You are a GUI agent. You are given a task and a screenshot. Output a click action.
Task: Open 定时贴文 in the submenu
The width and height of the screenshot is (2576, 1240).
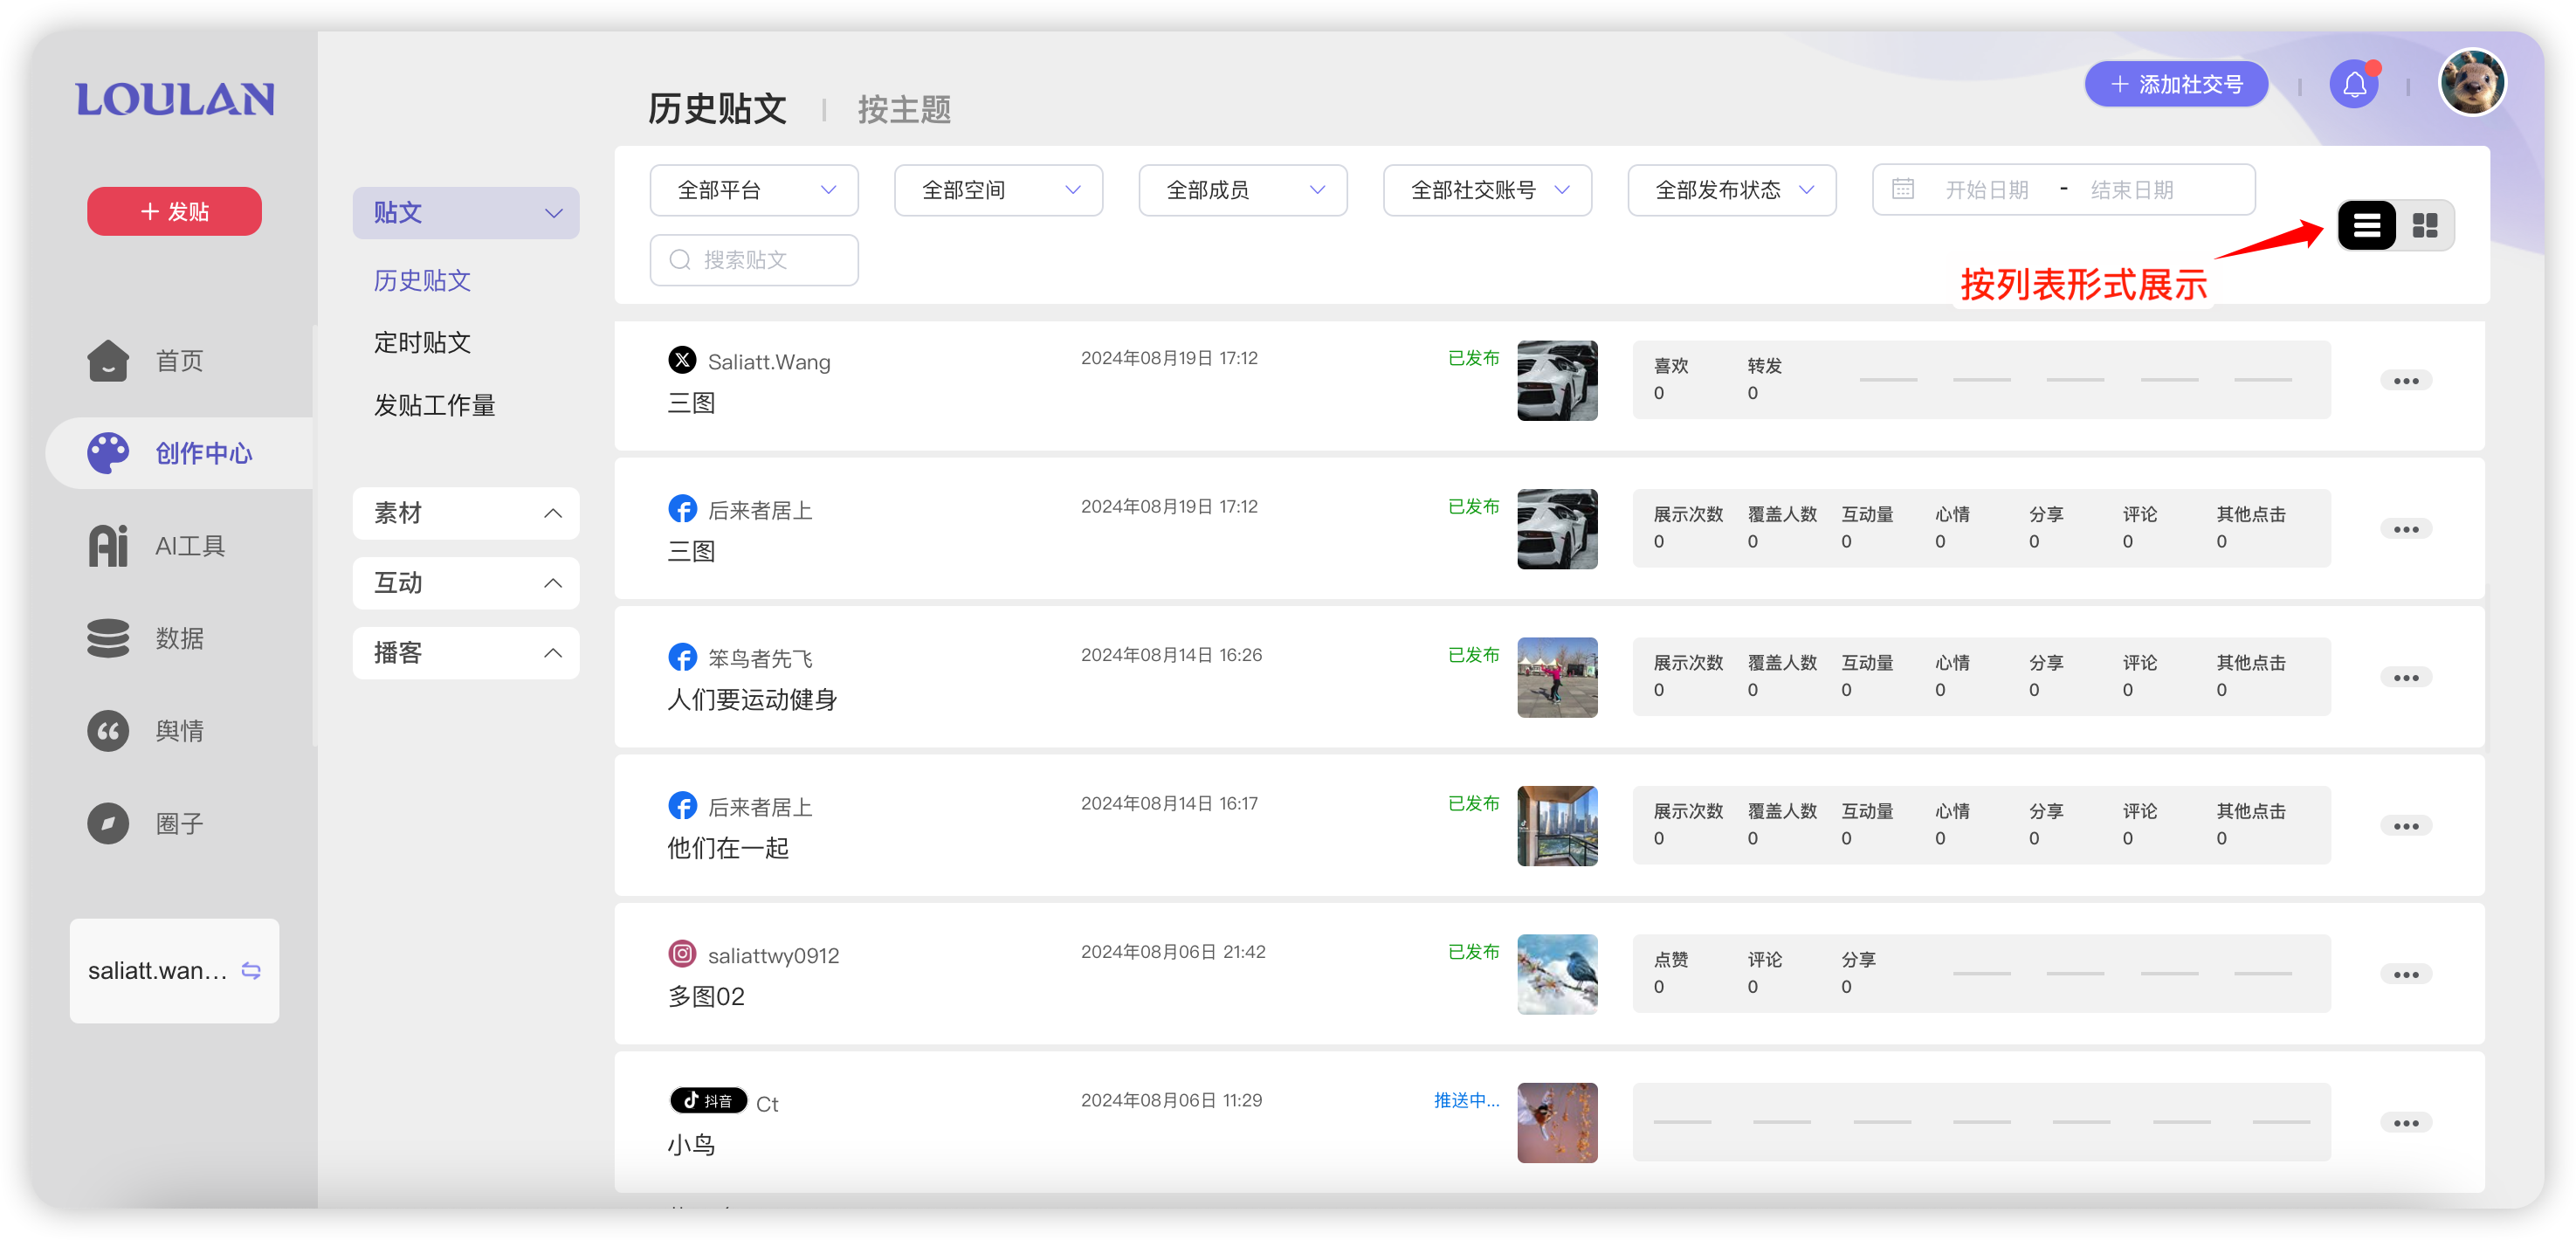coord(422,343)
